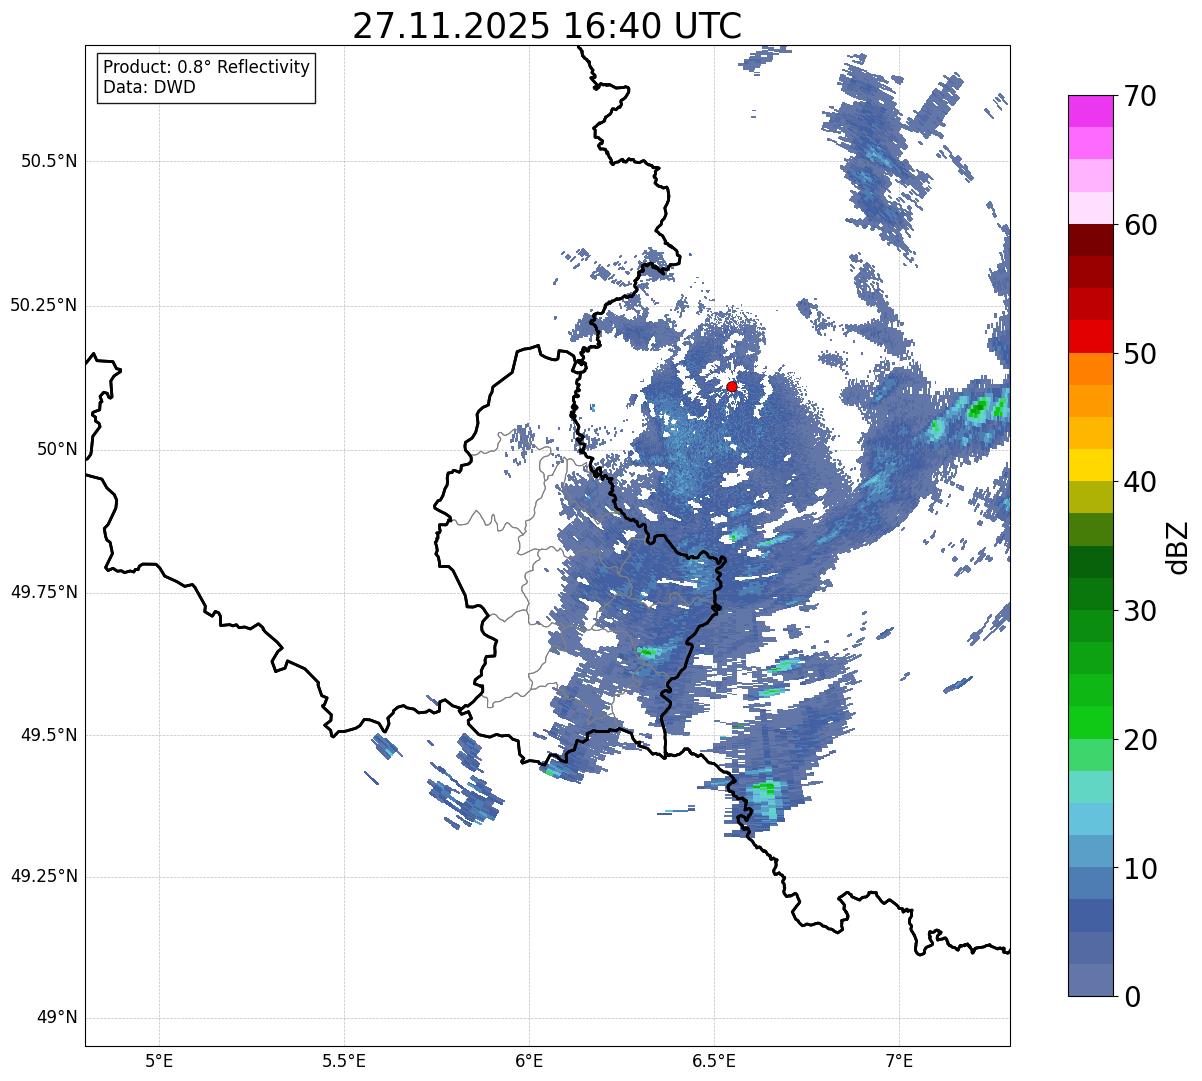Click the Data: DWD label text
The width and height of the screenshot is (1202, 1081).
click(x=149, y=87)
